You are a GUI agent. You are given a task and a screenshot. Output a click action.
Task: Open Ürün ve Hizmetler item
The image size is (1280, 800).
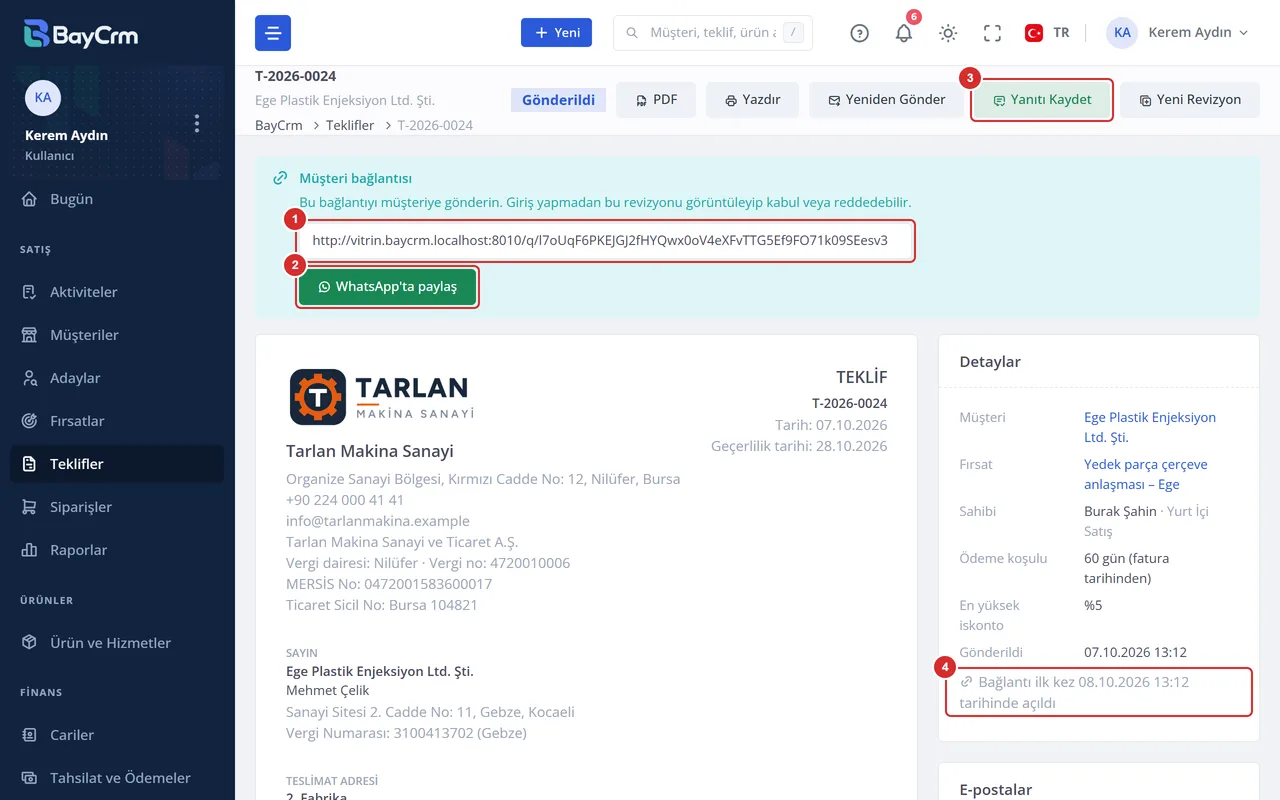pos(117,643)
